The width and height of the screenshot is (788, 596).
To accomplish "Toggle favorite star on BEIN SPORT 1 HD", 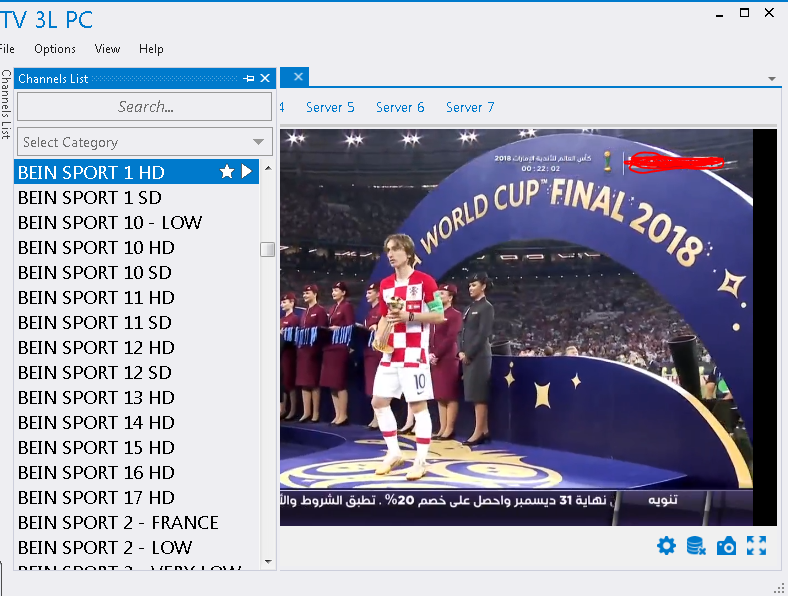I will coord(227,172).
